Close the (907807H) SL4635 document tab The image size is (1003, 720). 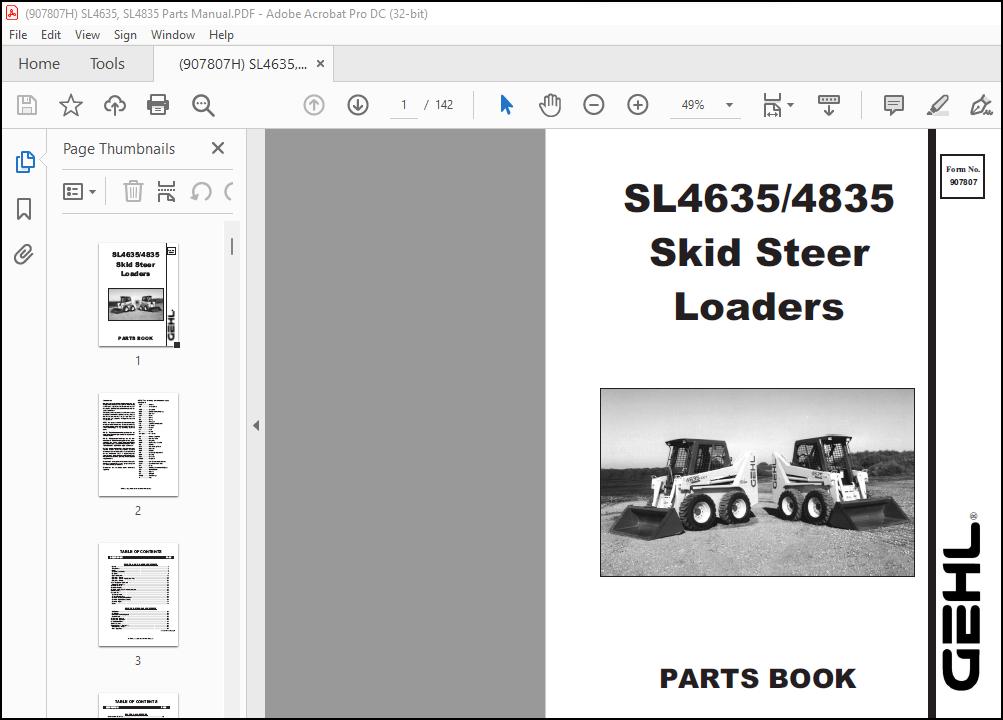[320, 64]
